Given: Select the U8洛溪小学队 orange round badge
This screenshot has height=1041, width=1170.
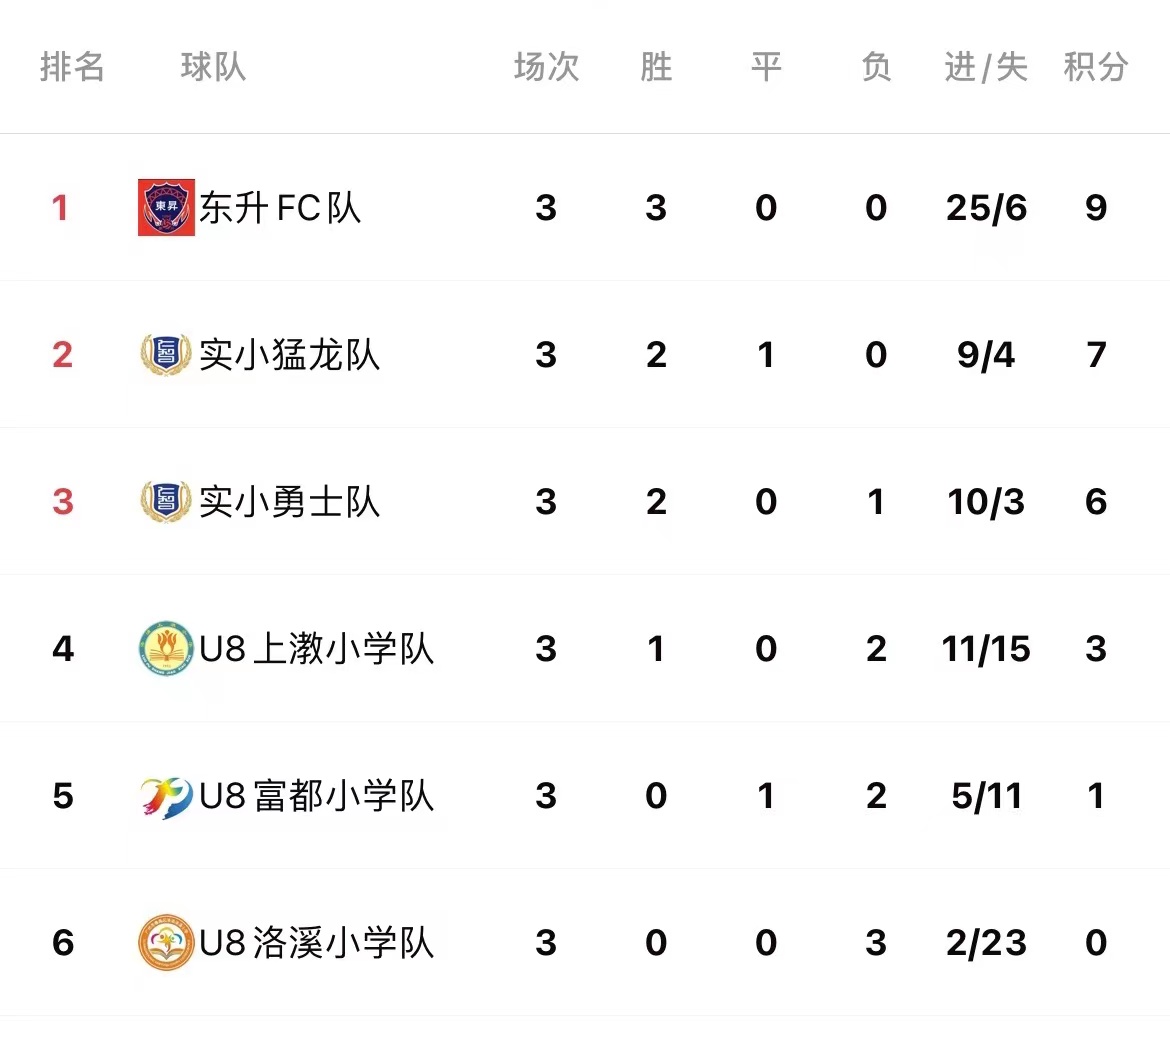Looking at the screenshot, I should click(x=166, y=942).
